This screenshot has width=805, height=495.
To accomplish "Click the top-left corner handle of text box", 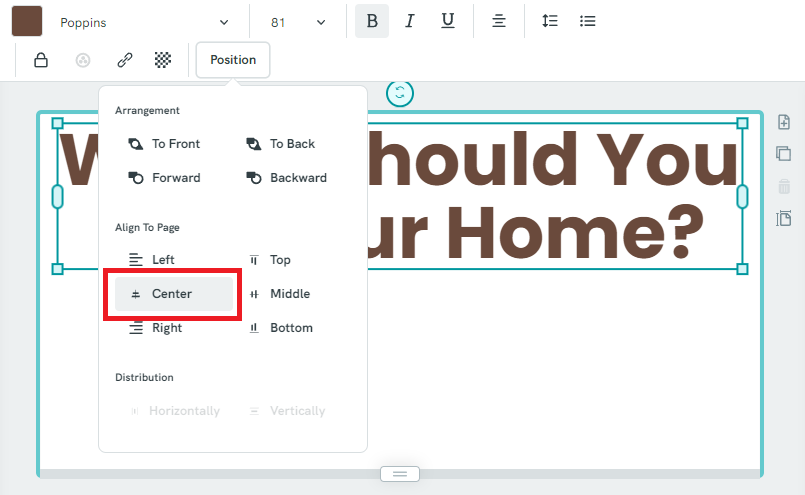I will tap(58, 123).
